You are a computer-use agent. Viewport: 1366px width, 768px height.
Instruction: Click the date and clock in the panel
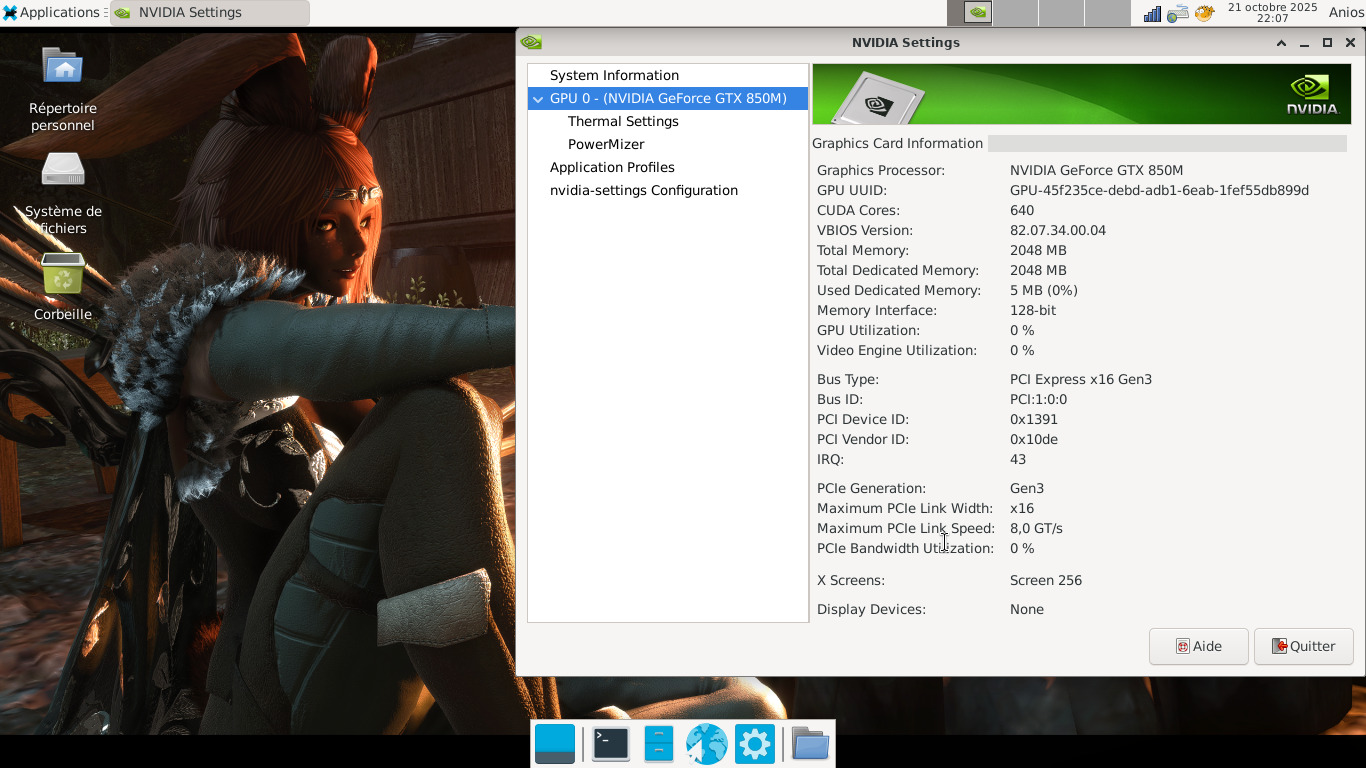tap(1272, 13)
